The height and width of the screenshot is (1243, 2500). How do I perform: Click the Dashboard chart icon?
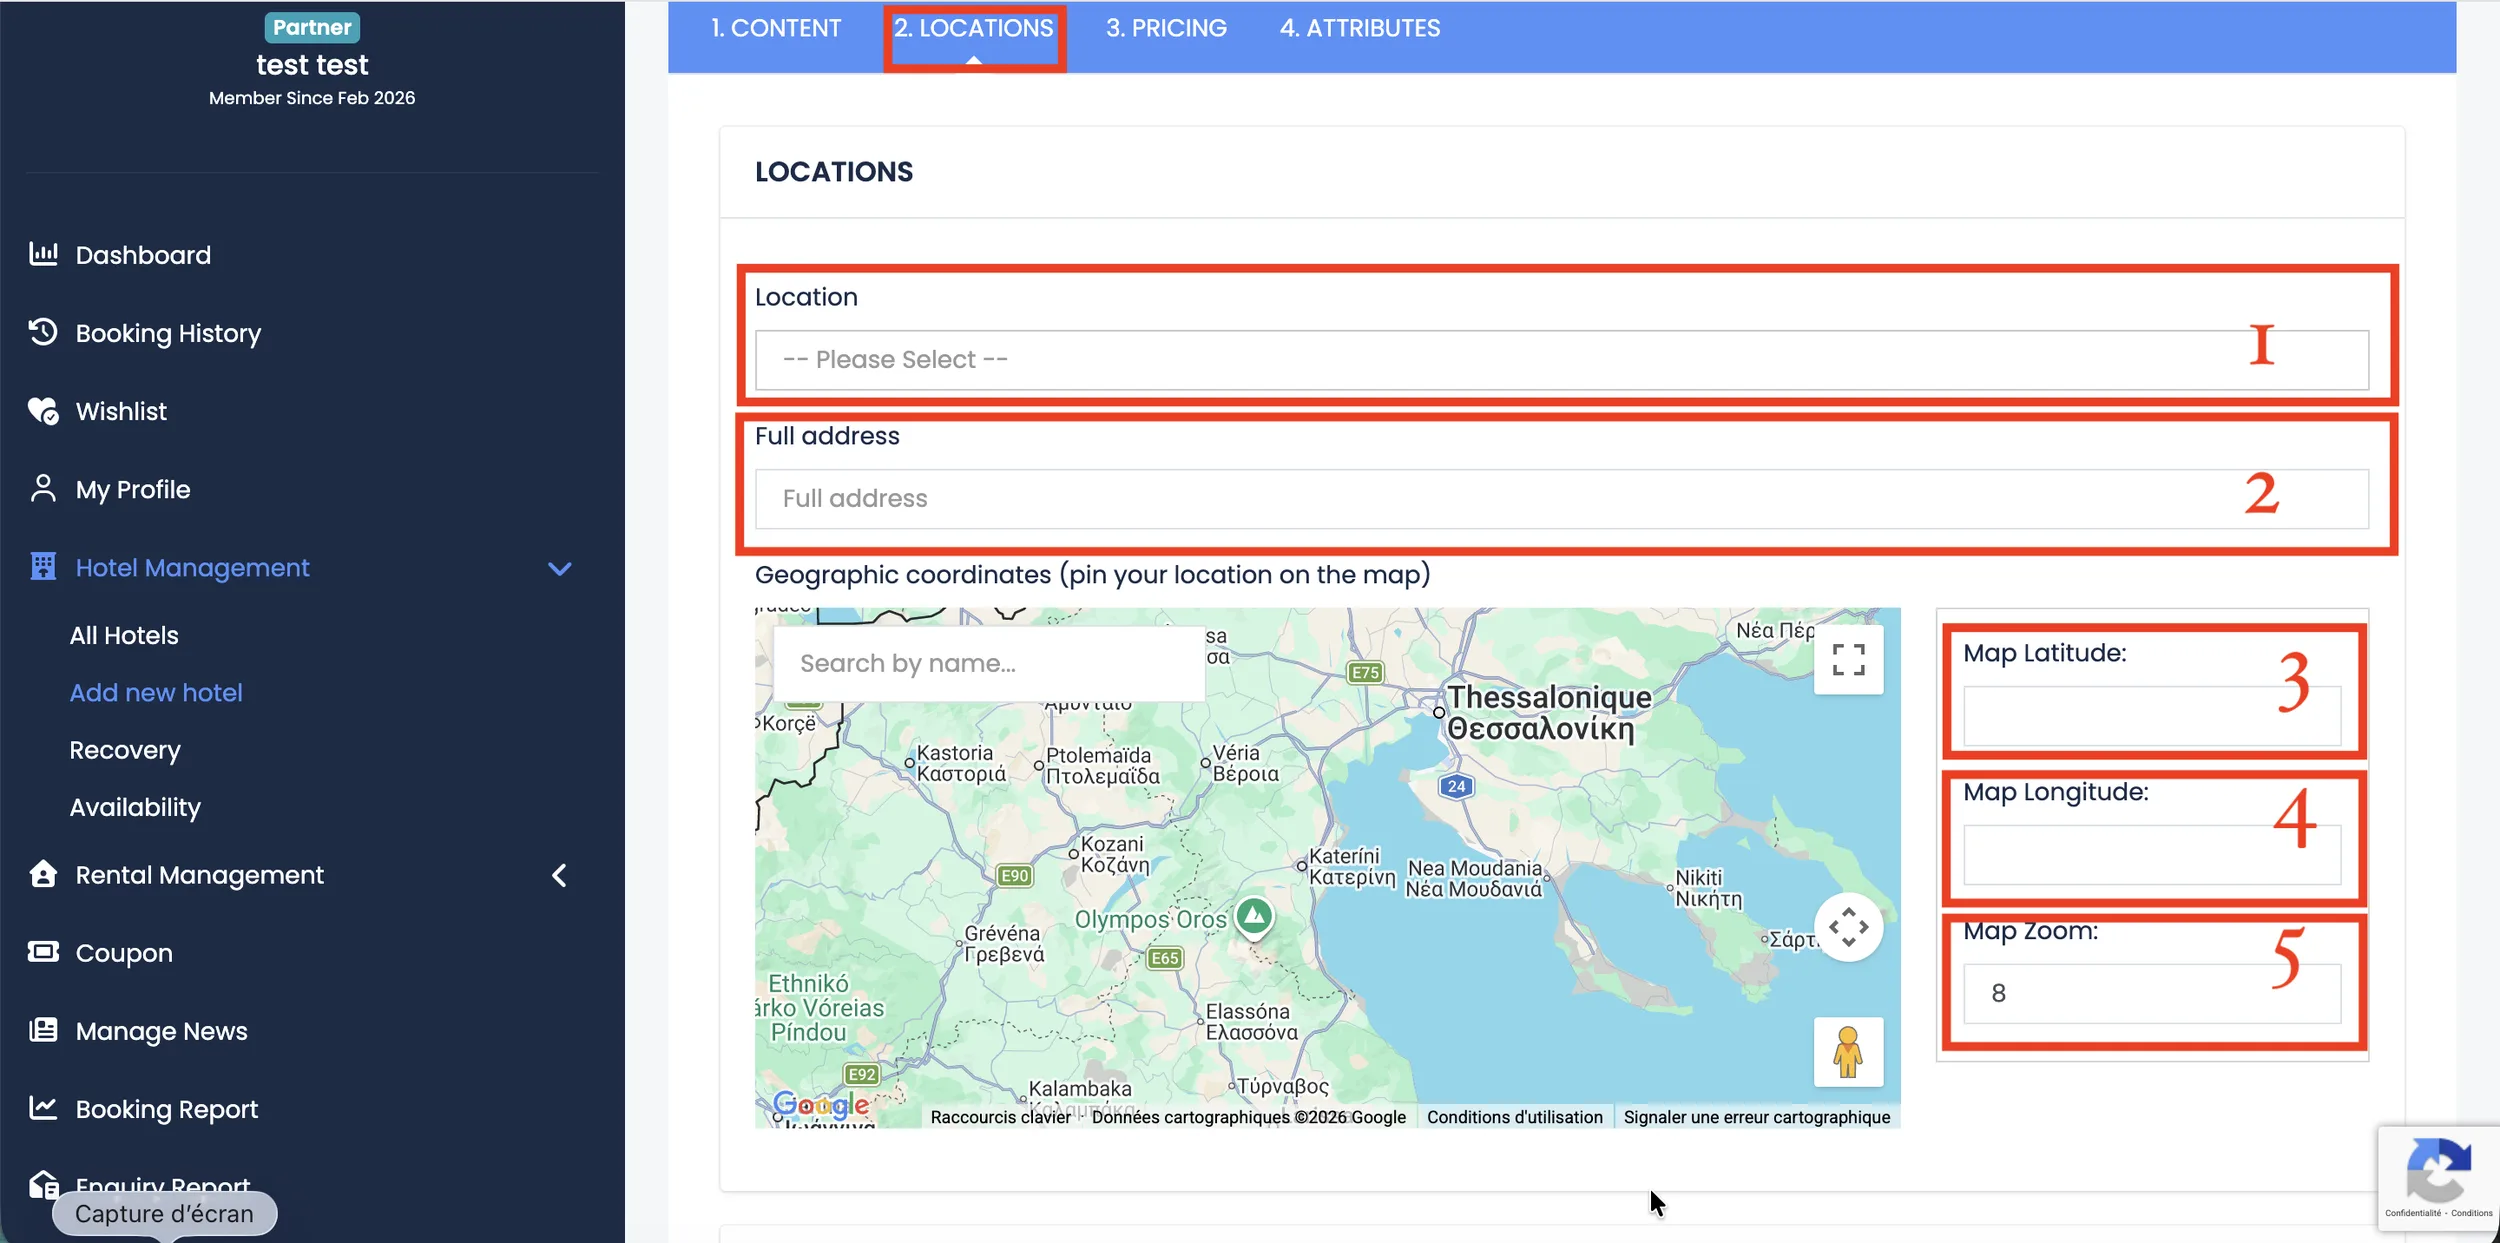pyautogui.click(x=43, y=254)
